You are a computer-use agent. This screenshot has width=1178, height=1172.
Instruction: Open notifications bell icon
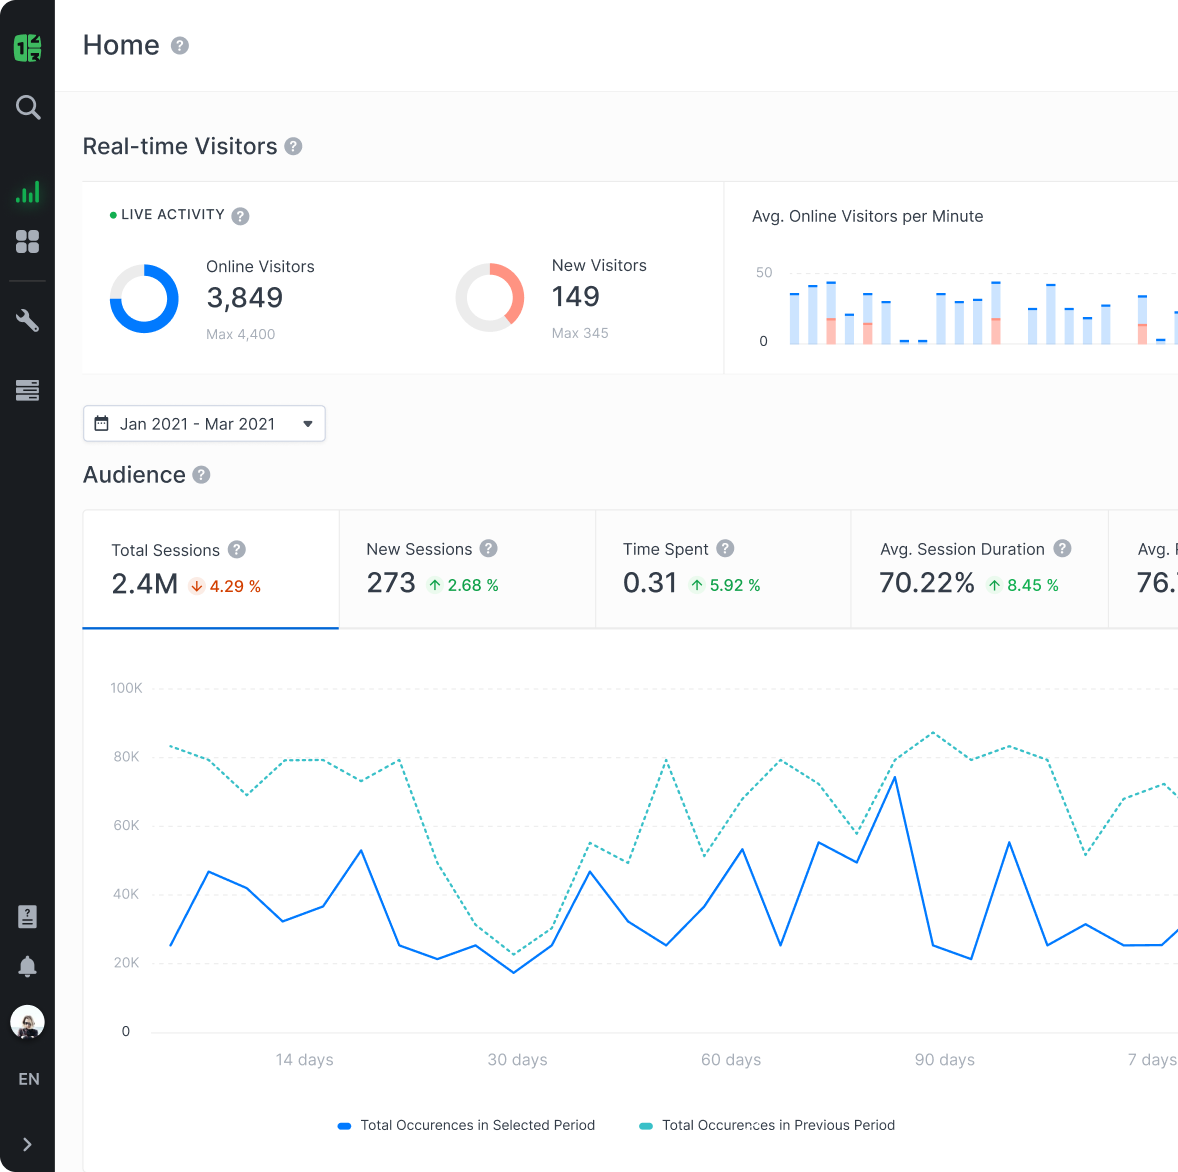[x=28, y=966]
